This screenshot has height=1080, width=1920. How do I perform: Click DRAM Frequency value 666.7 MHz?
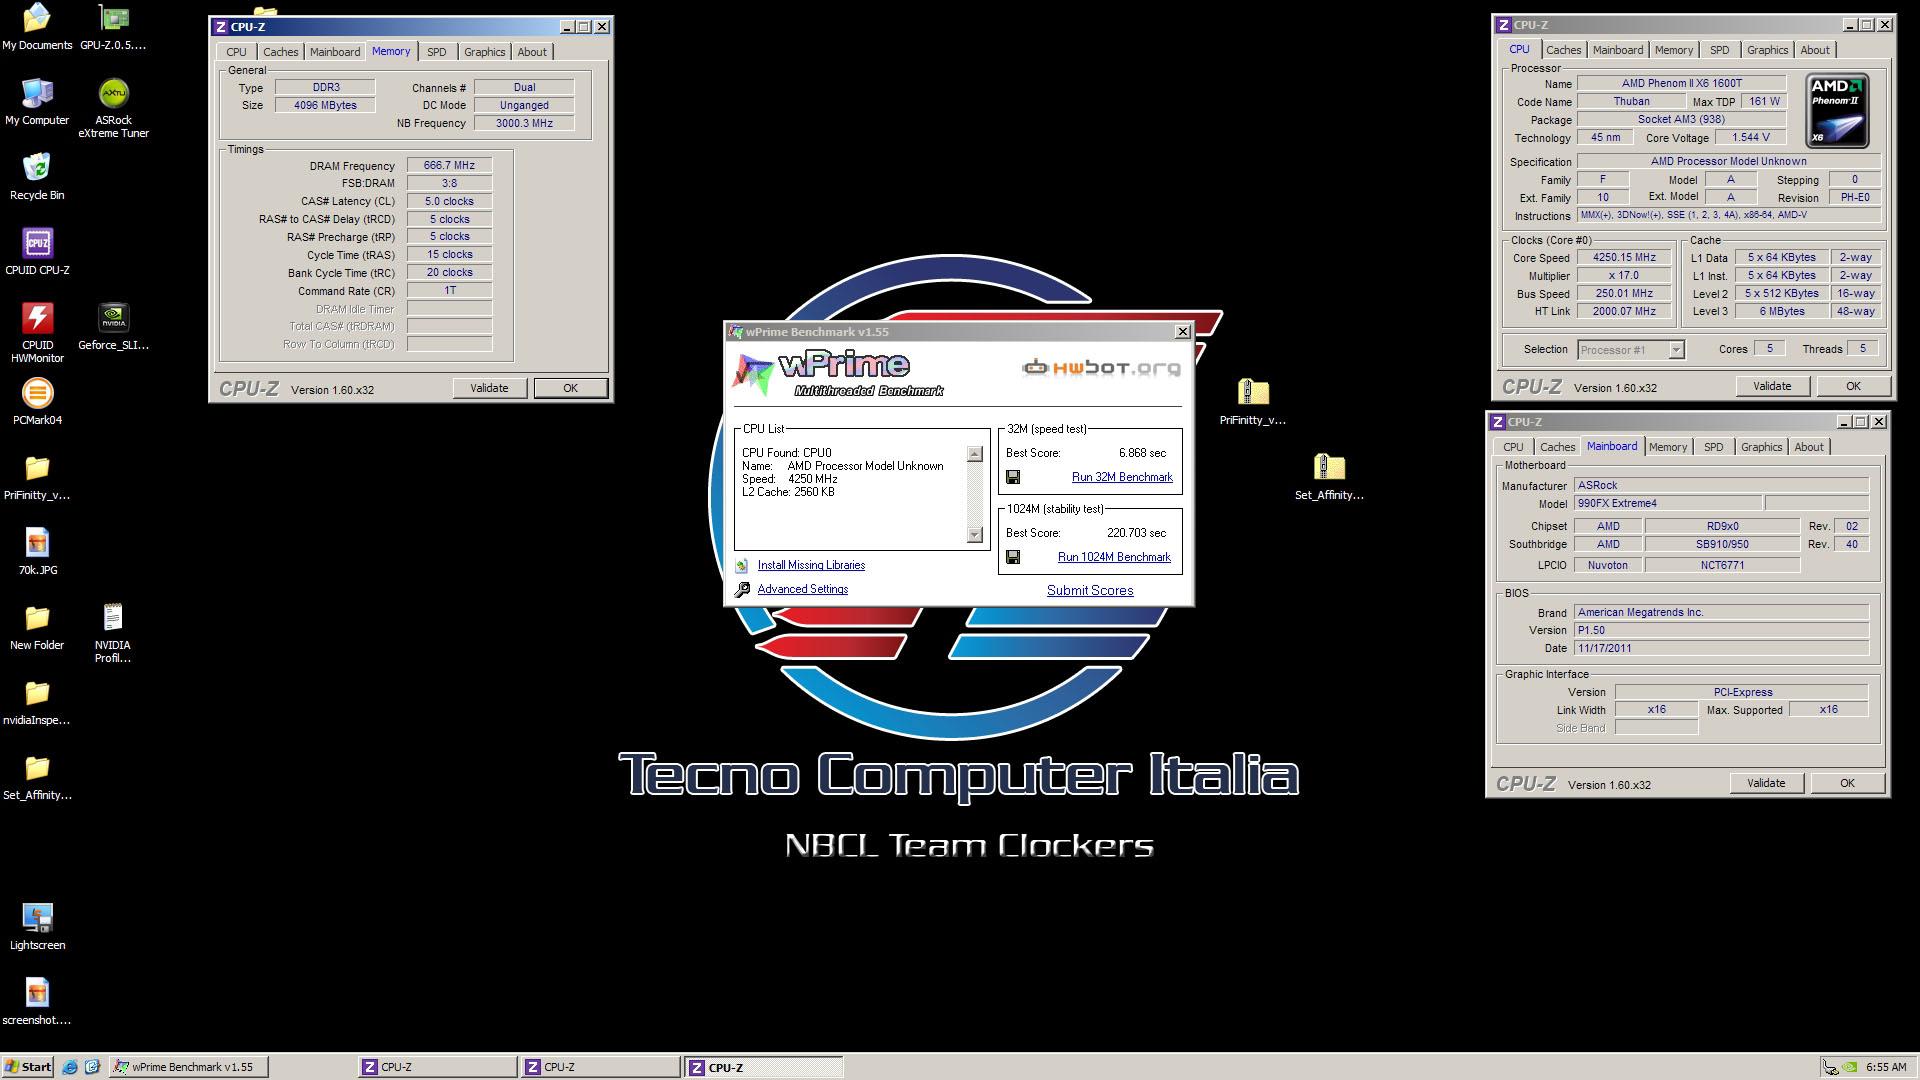(x=449, y=166)
